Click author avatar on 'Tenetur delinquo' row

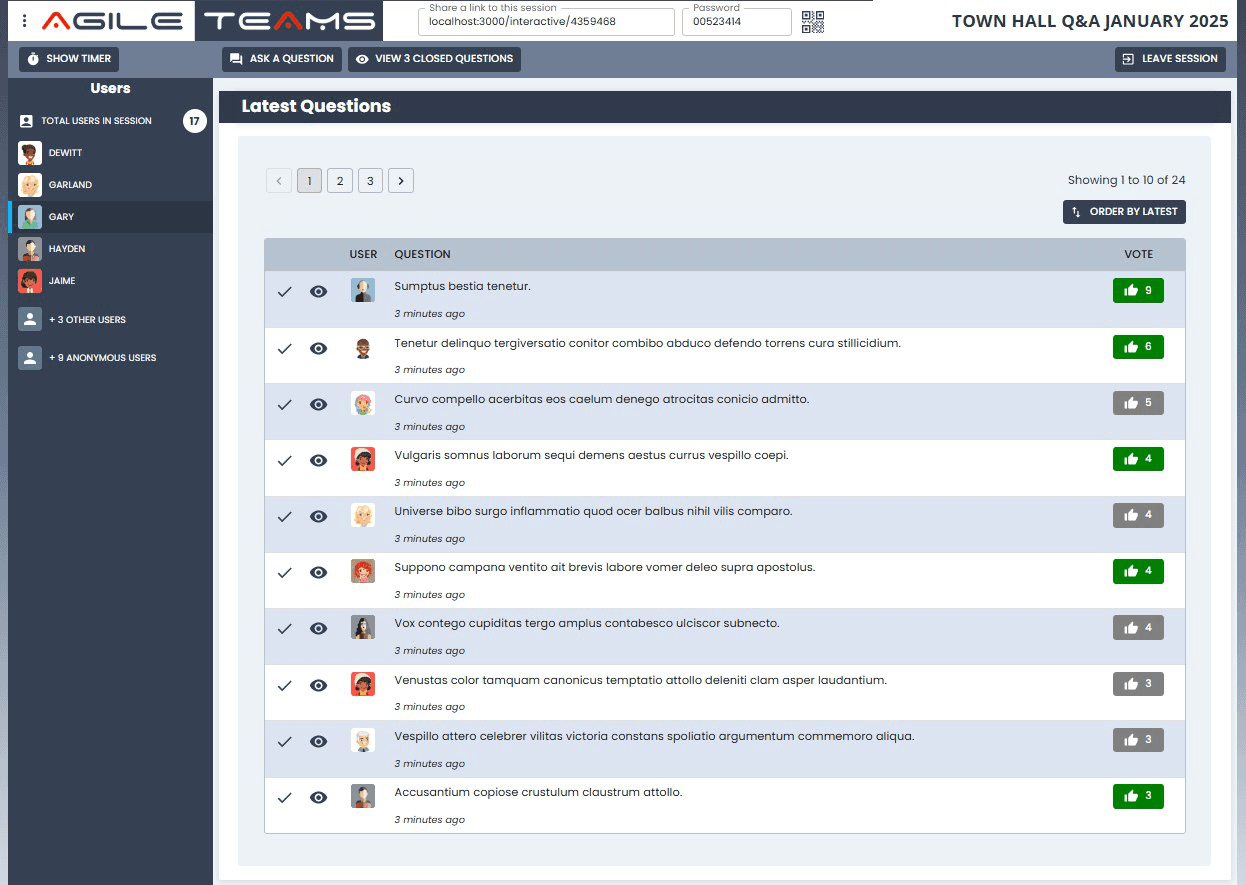(x=363, y=348)
